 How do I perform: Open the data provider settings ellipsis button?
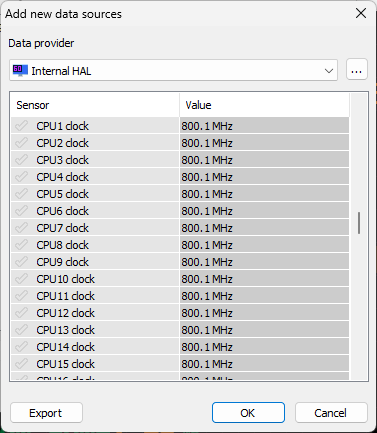click(x=357, y=70)
